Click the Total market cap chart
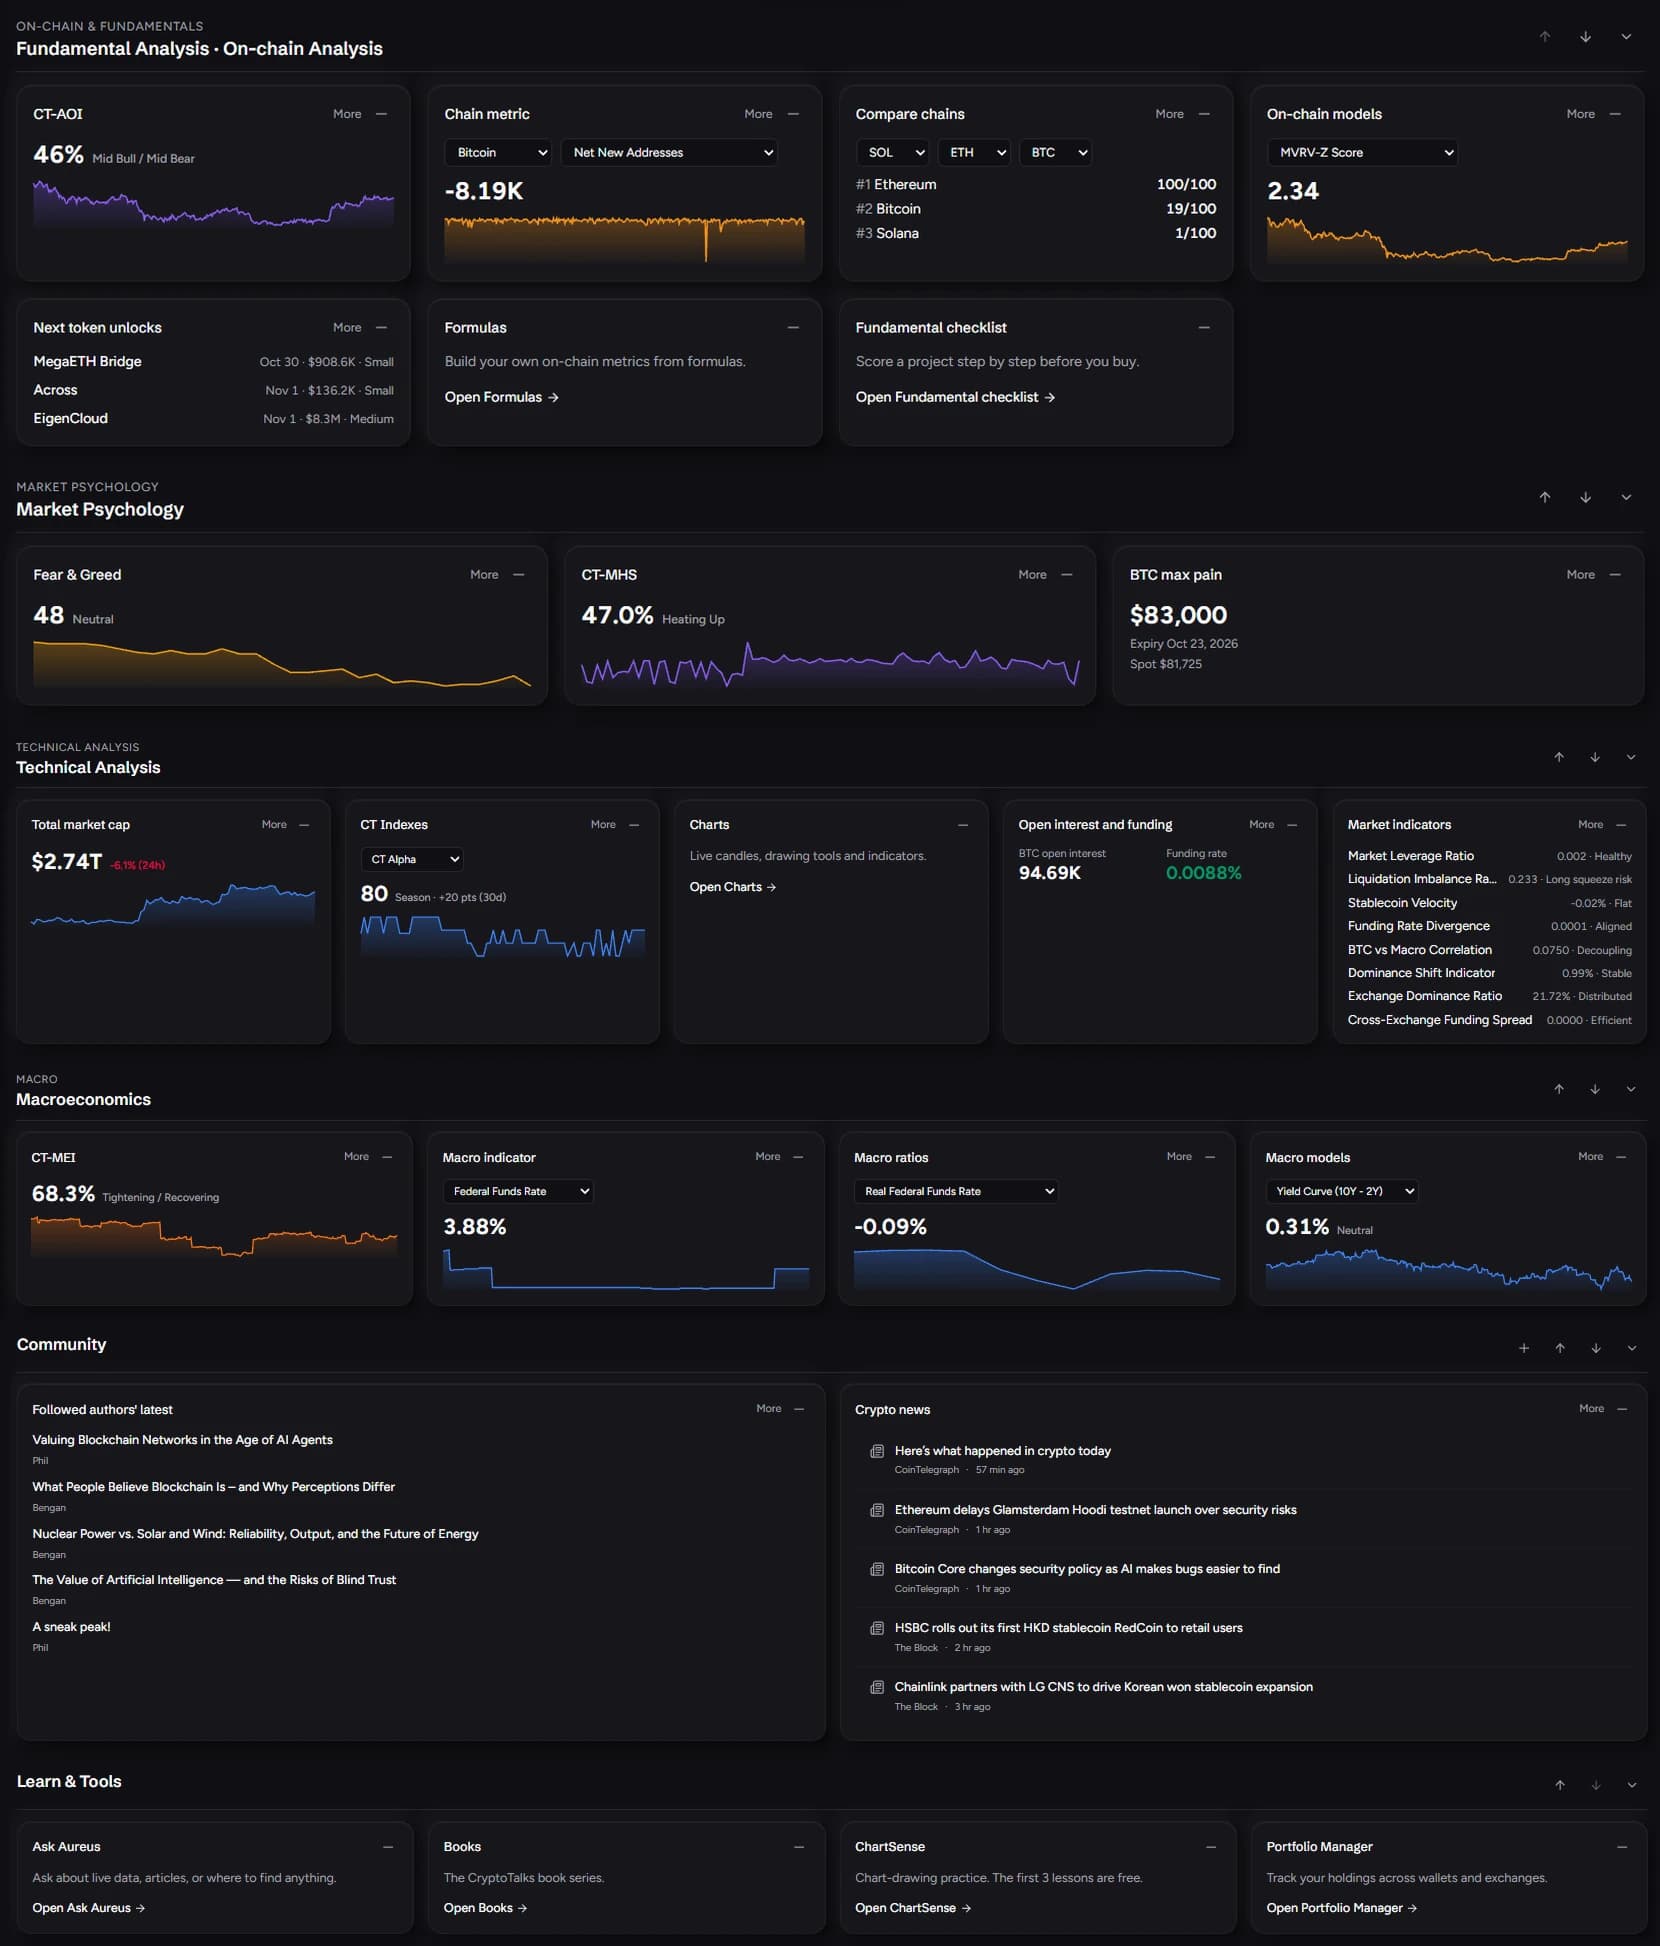The height and width of the screenshot is (1946, 1660). [173, 905]
